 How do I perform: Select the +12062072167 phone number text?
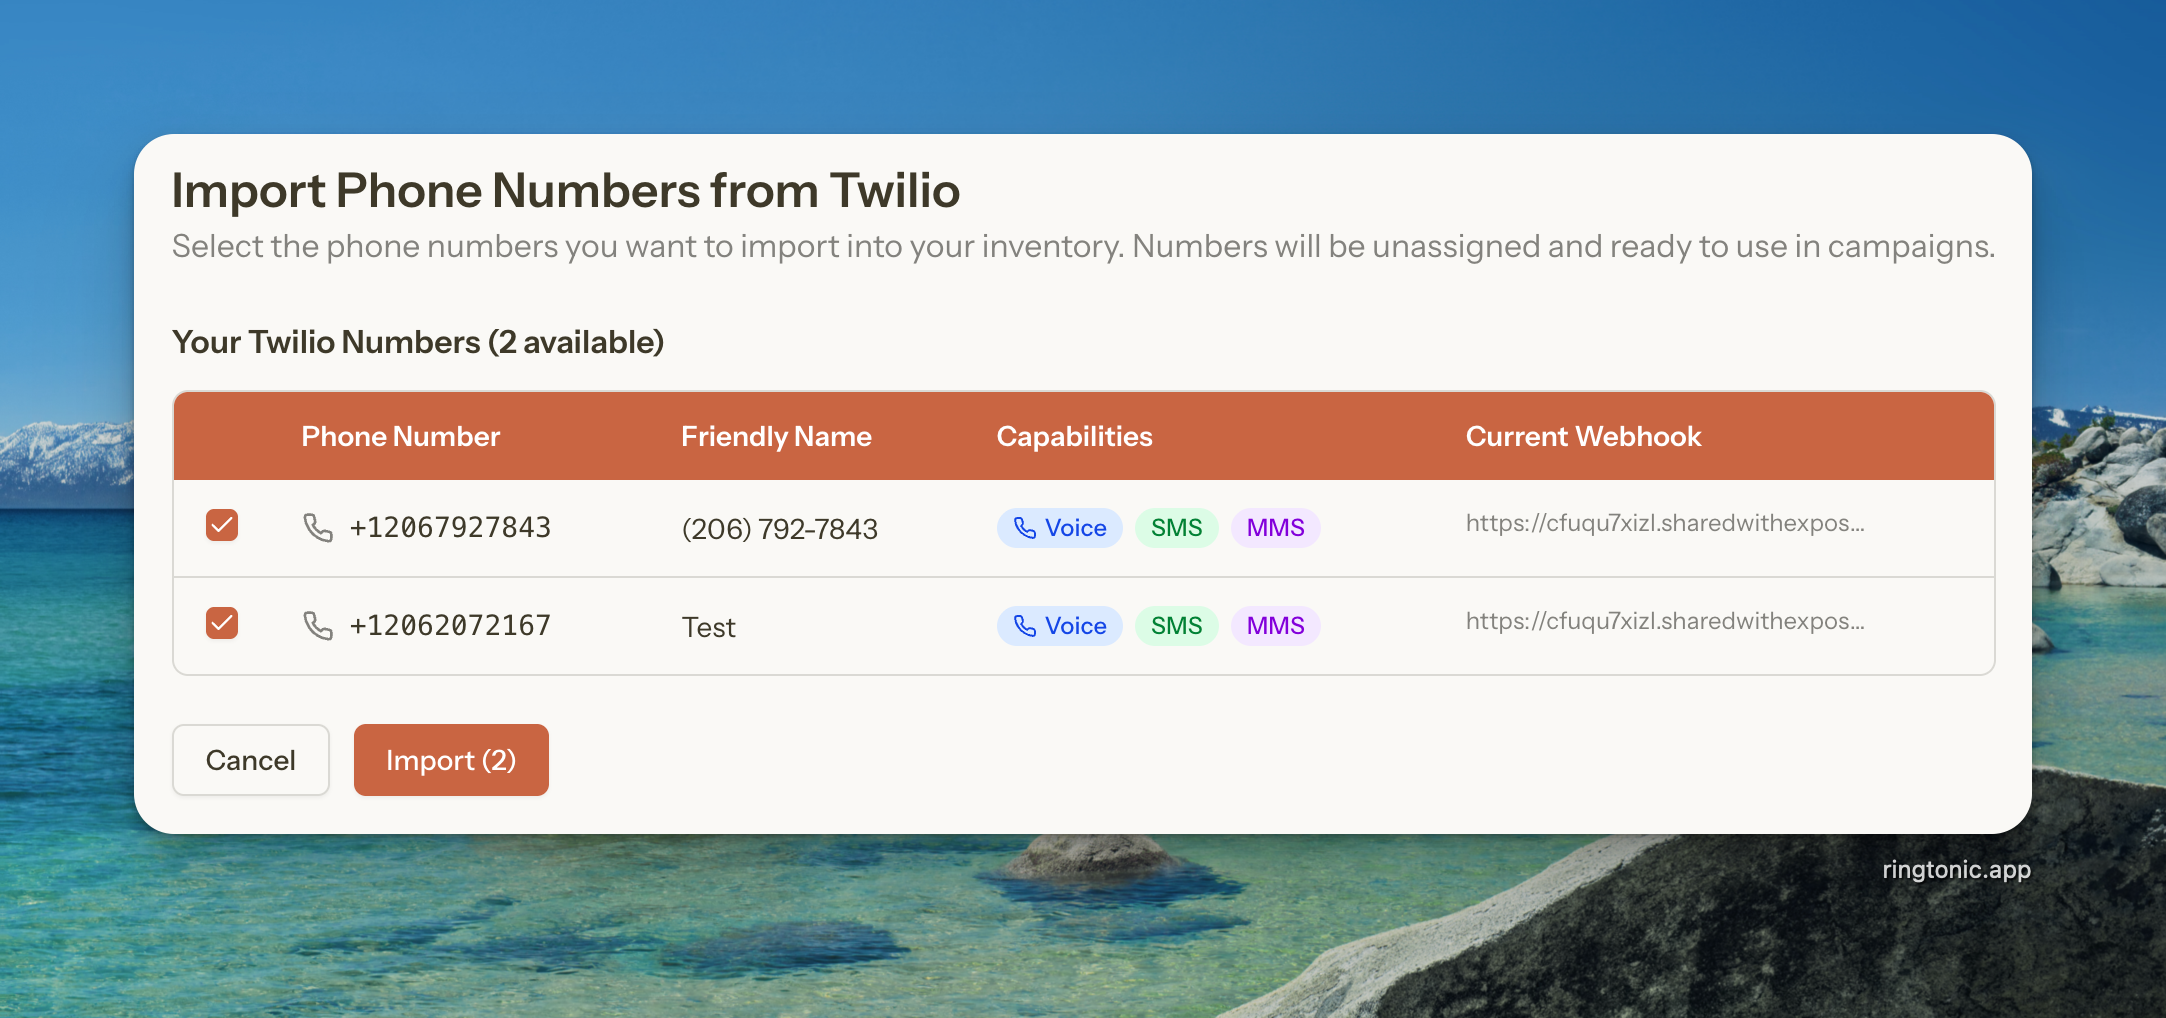[450, 625]
